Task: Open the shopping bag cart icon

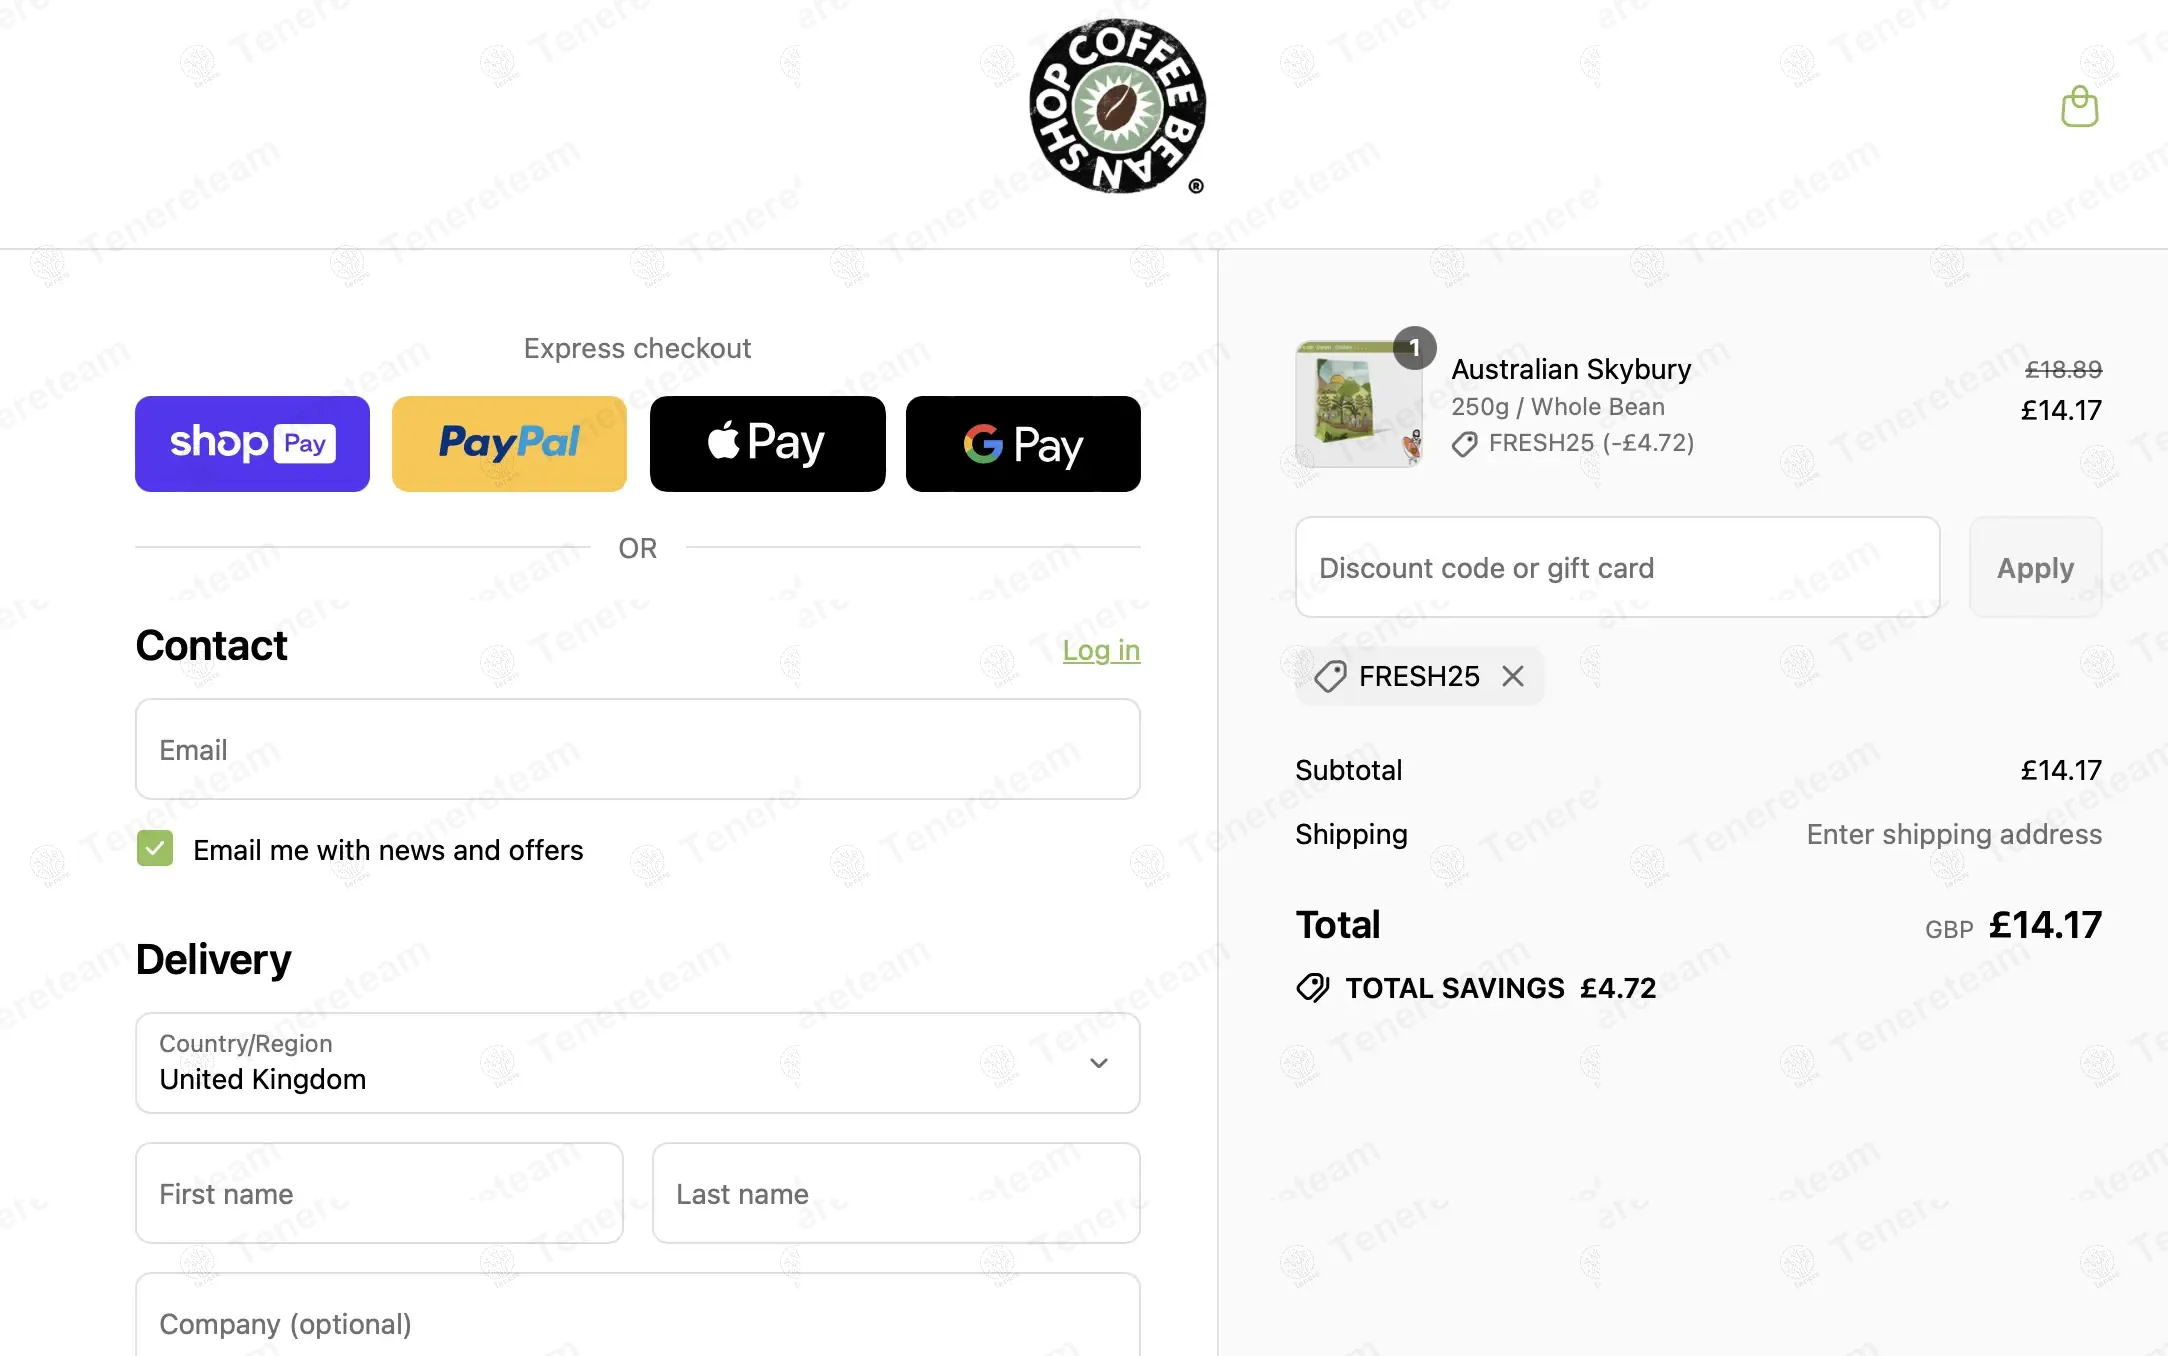Action: point(2079,106)
